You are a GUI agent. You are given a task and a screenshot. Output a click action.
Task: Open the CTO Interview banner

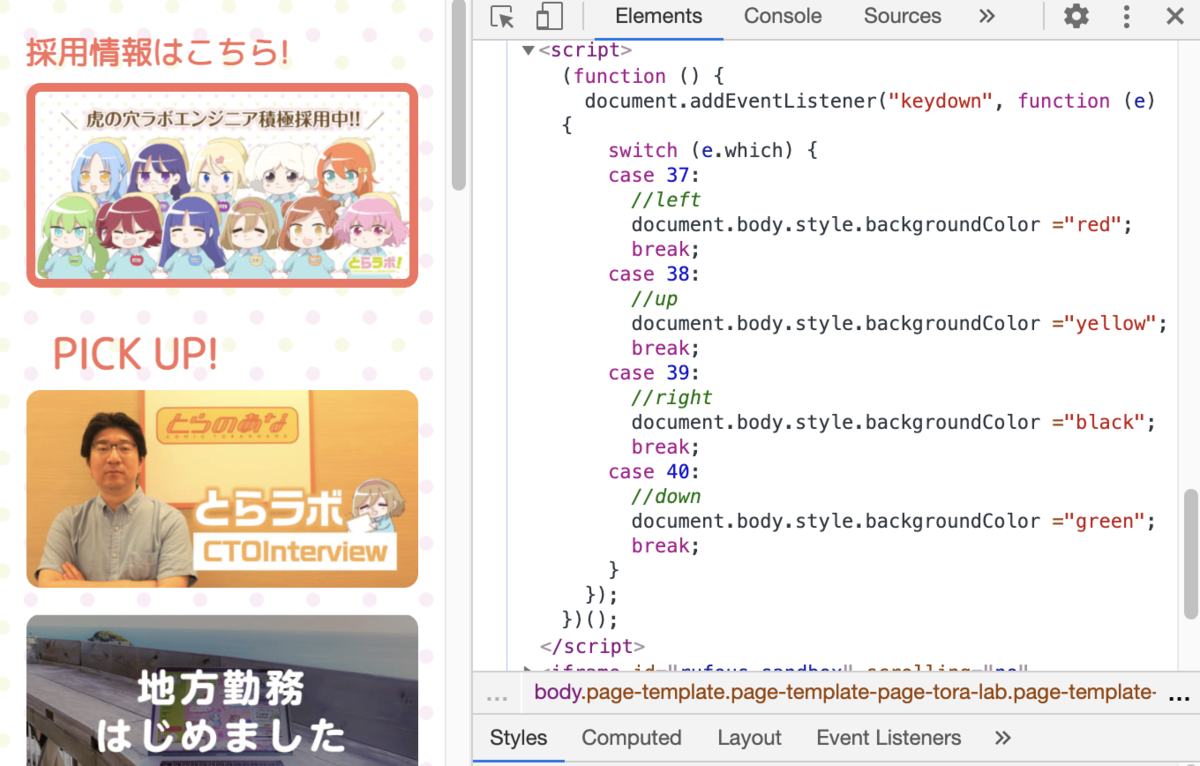222,489
